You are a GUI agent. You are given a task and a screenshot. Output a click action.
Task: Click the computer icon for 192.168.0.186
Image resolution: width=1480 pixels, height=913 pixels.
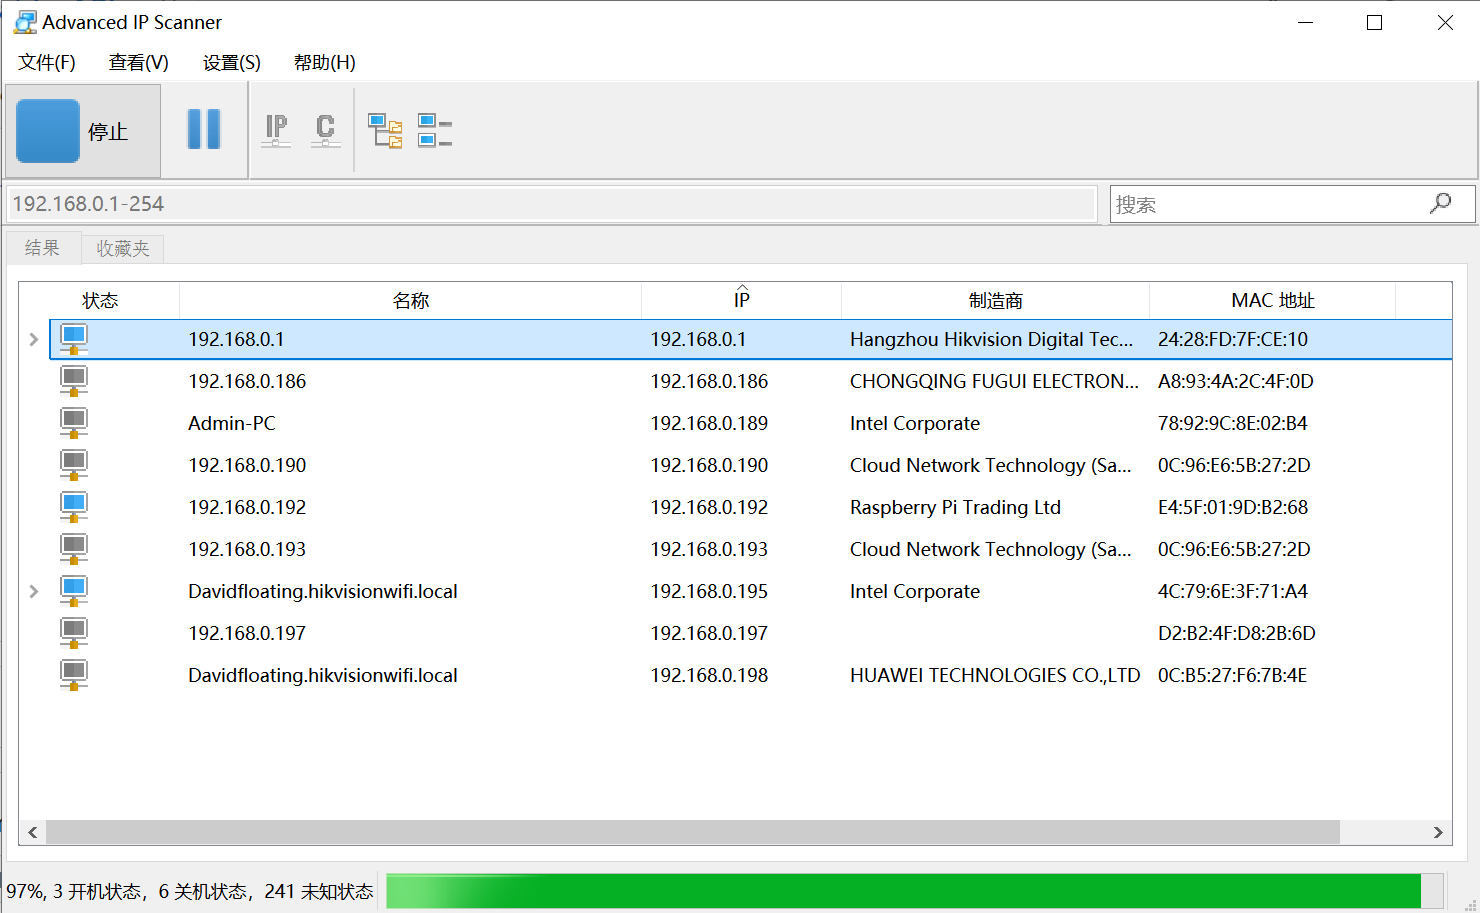(x=74, y=381)
